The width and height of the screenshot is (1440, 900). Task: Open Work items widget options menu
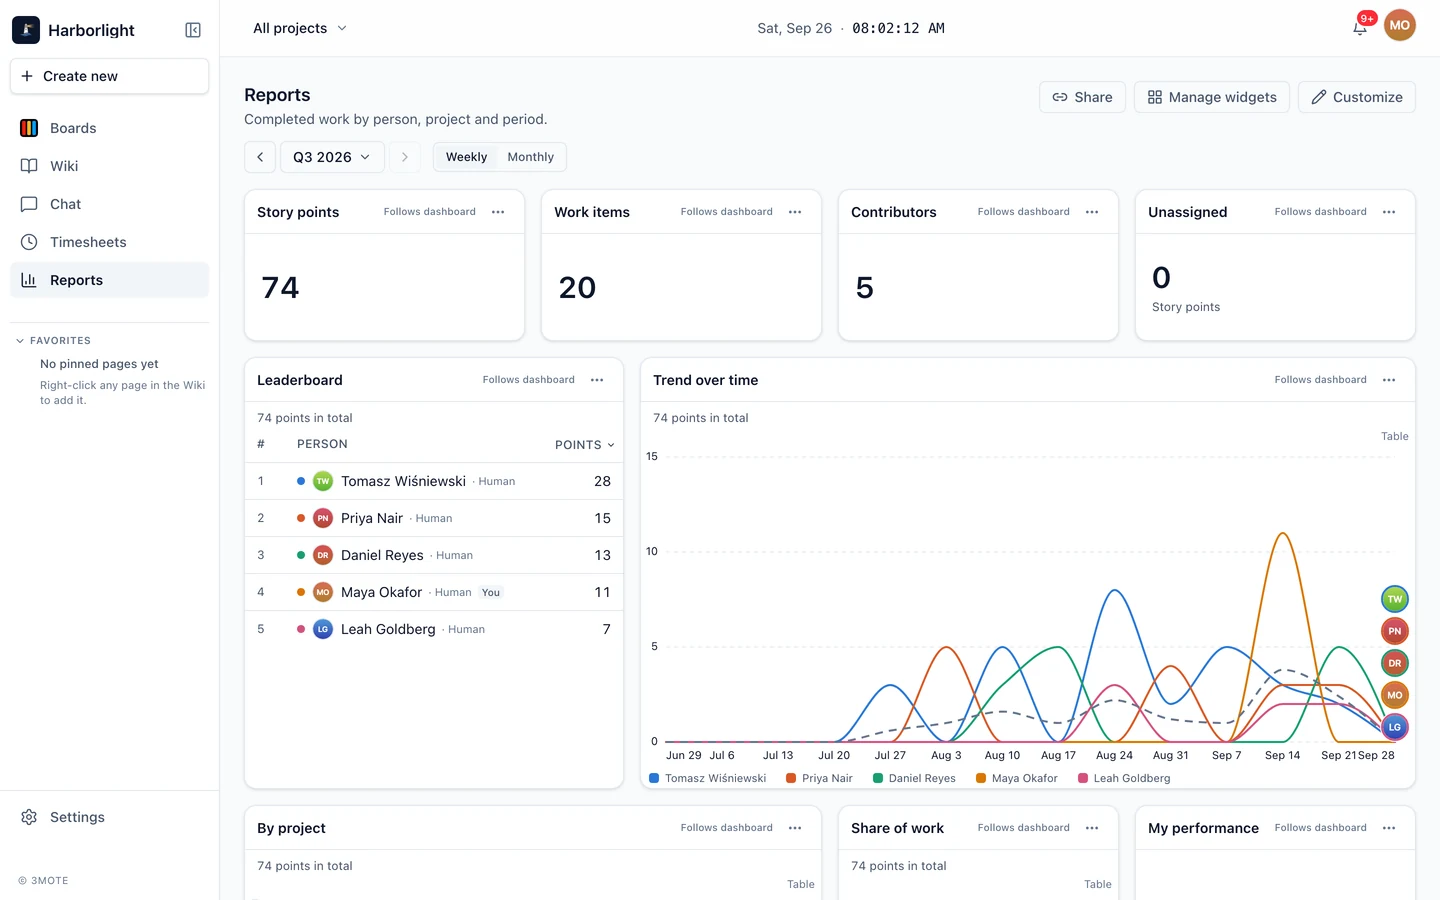point(795,212)
